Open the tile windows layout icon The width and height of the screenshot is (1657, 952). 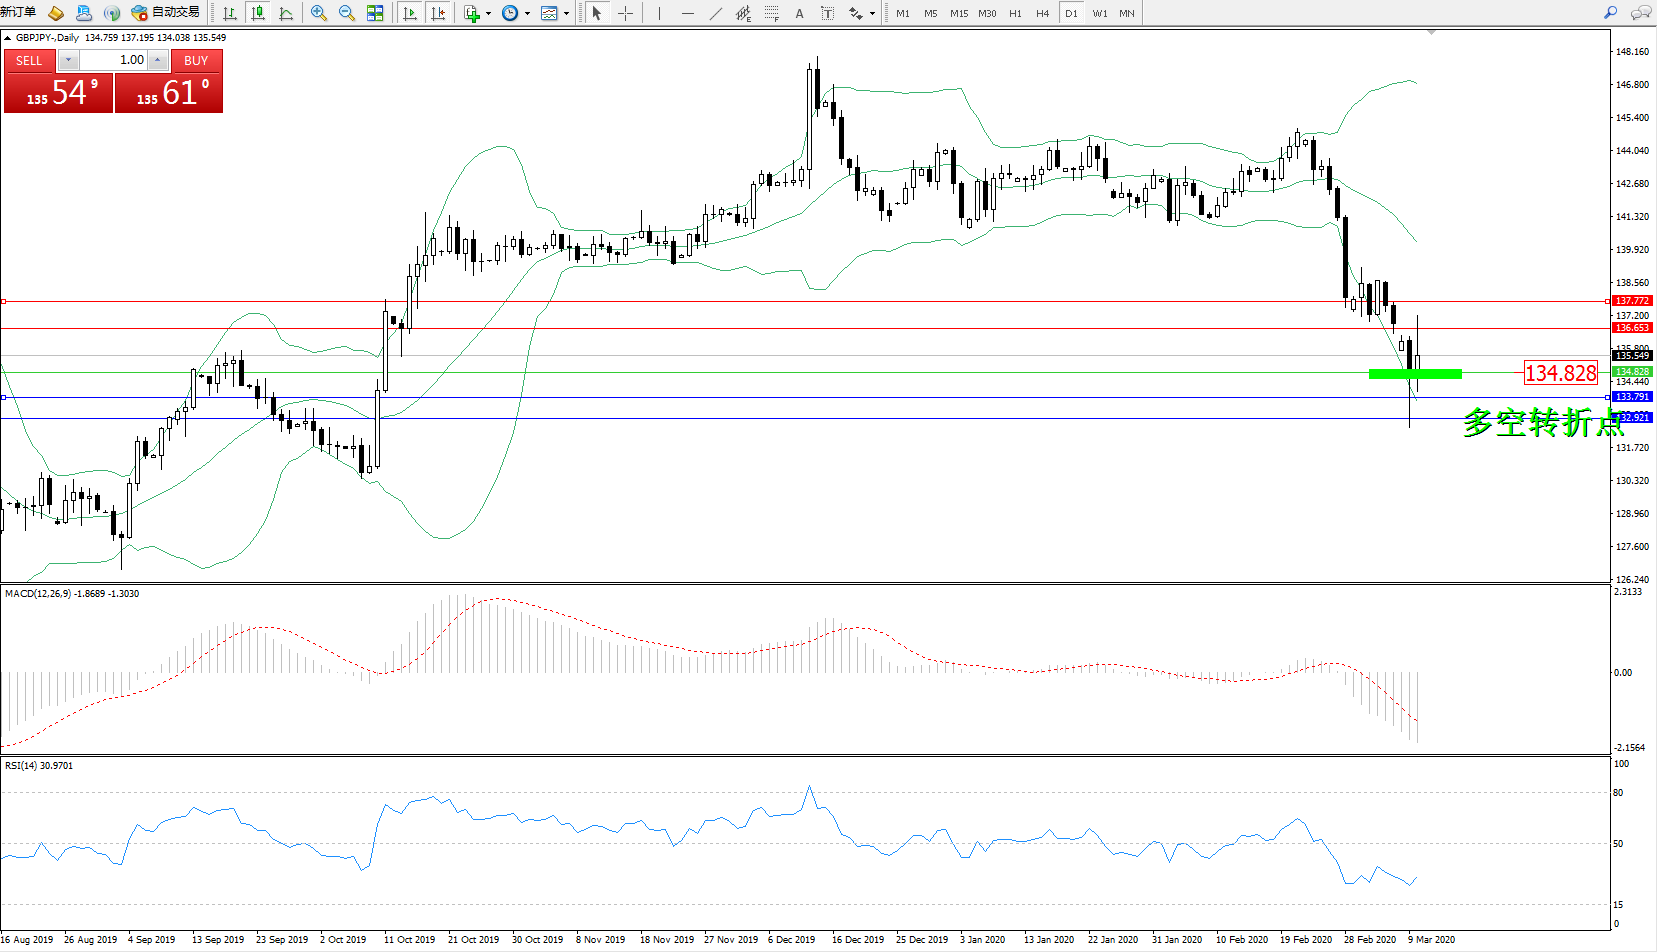(375, 13)
